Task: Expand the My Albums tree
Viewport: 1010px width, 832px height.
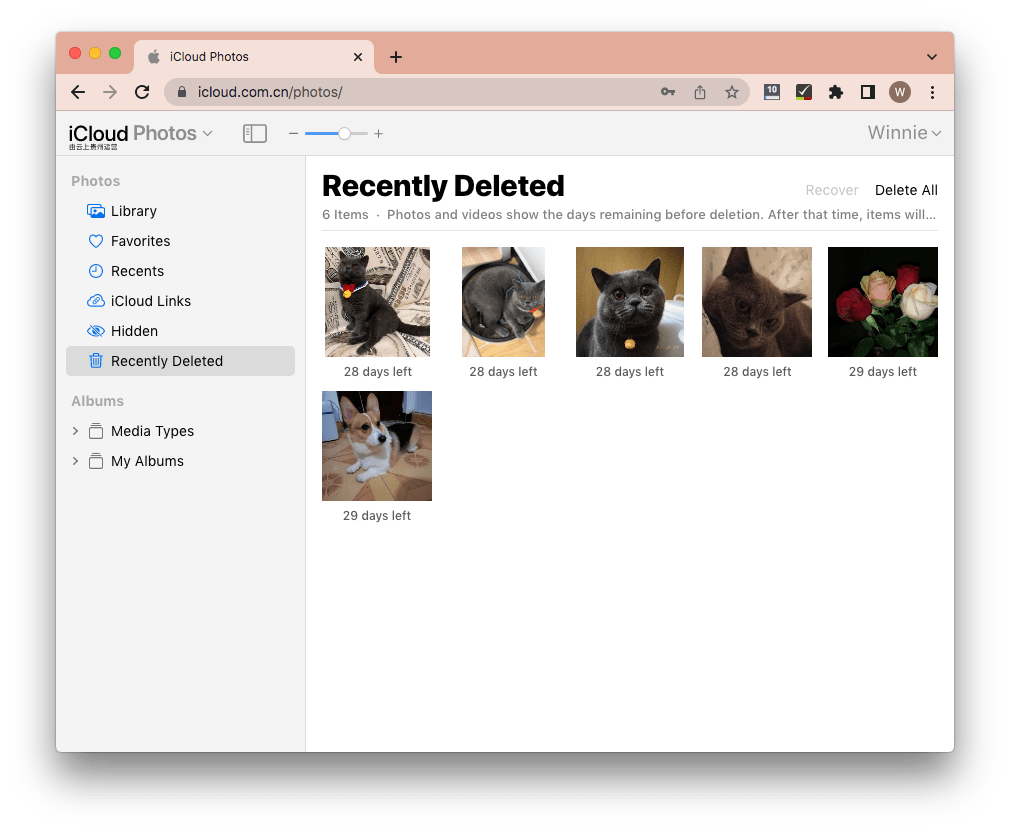Action: tap(75, 461)
